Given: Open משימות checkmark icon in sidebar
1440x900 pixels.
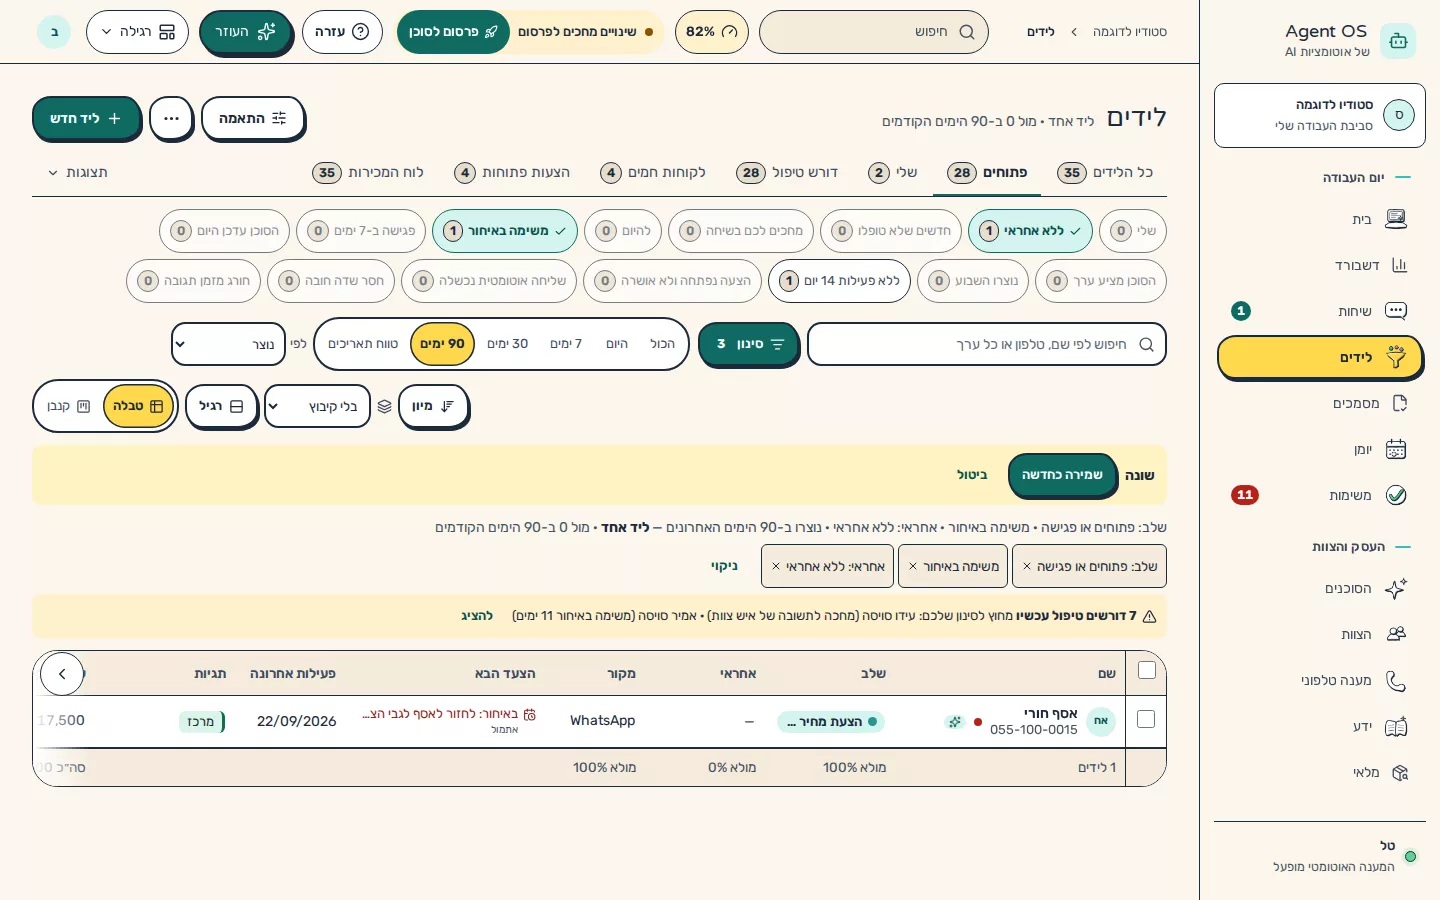Looking at the screenshot, I should pyautogui.click(x=1396, y=495).
